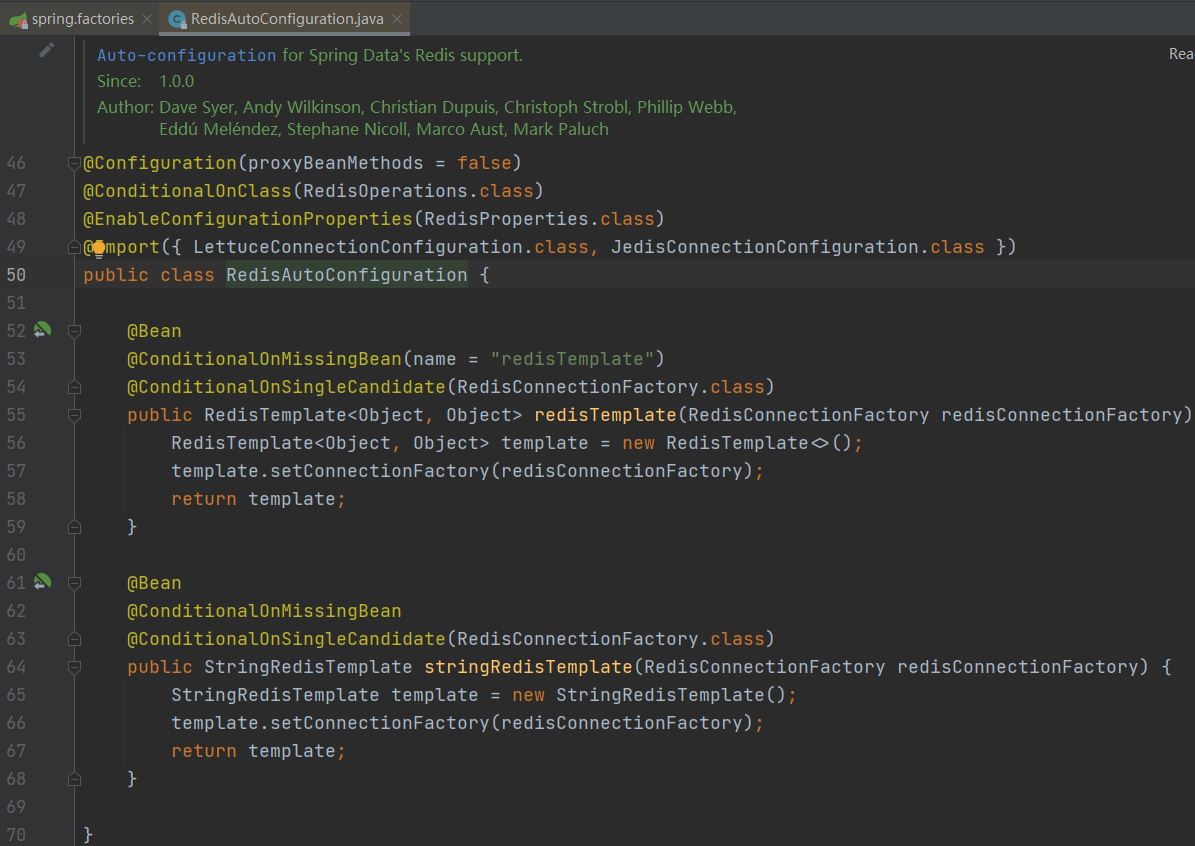The height and width of the screenshot is (846, 1195).
Task: Toggle the fold marker at line 63
Action: point(74,639)
